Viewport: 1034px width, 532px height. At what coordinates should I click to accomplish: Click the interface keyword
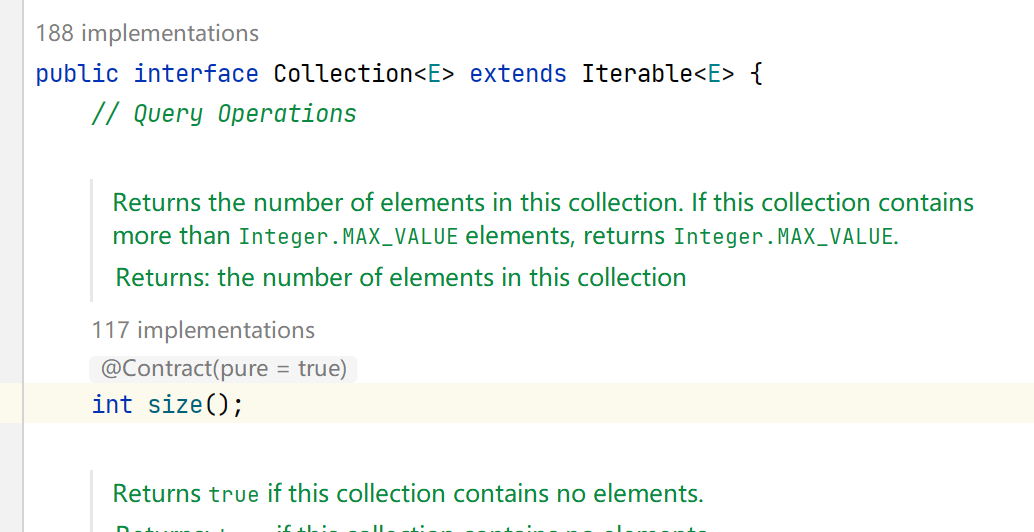(x=196, y=74)
